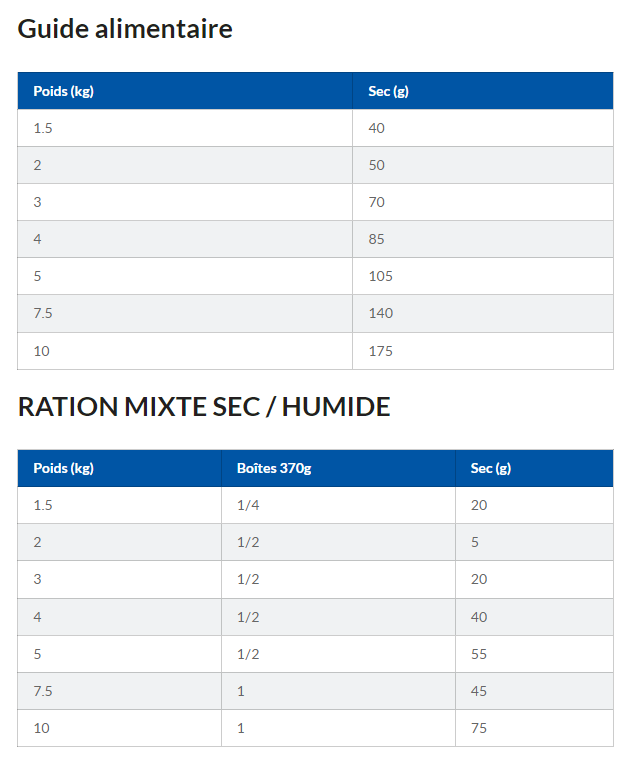Select the 45 g value for 7.5 kg mixed ration
628x757 pixels.
pyautogui.click(x=479, y=691)
